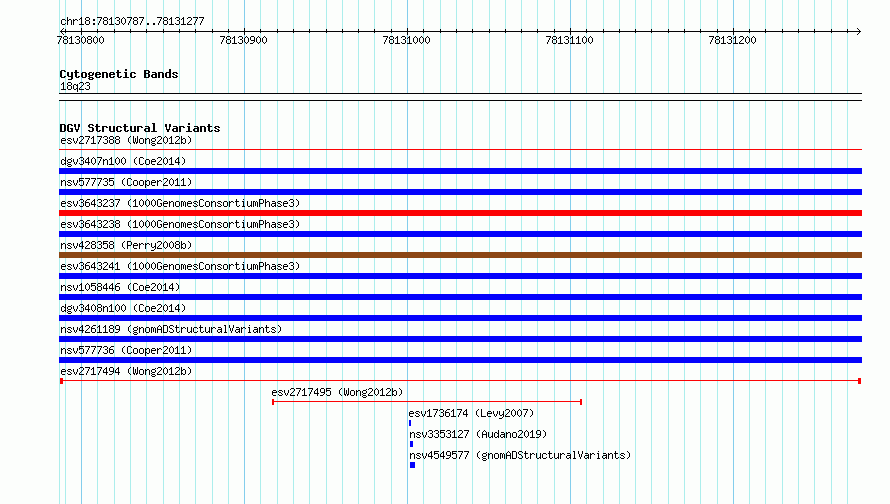Open variant nsv428358 (Perry2008b) label
Viewport: 890px width, 504px height.
[x=126, y=245]
